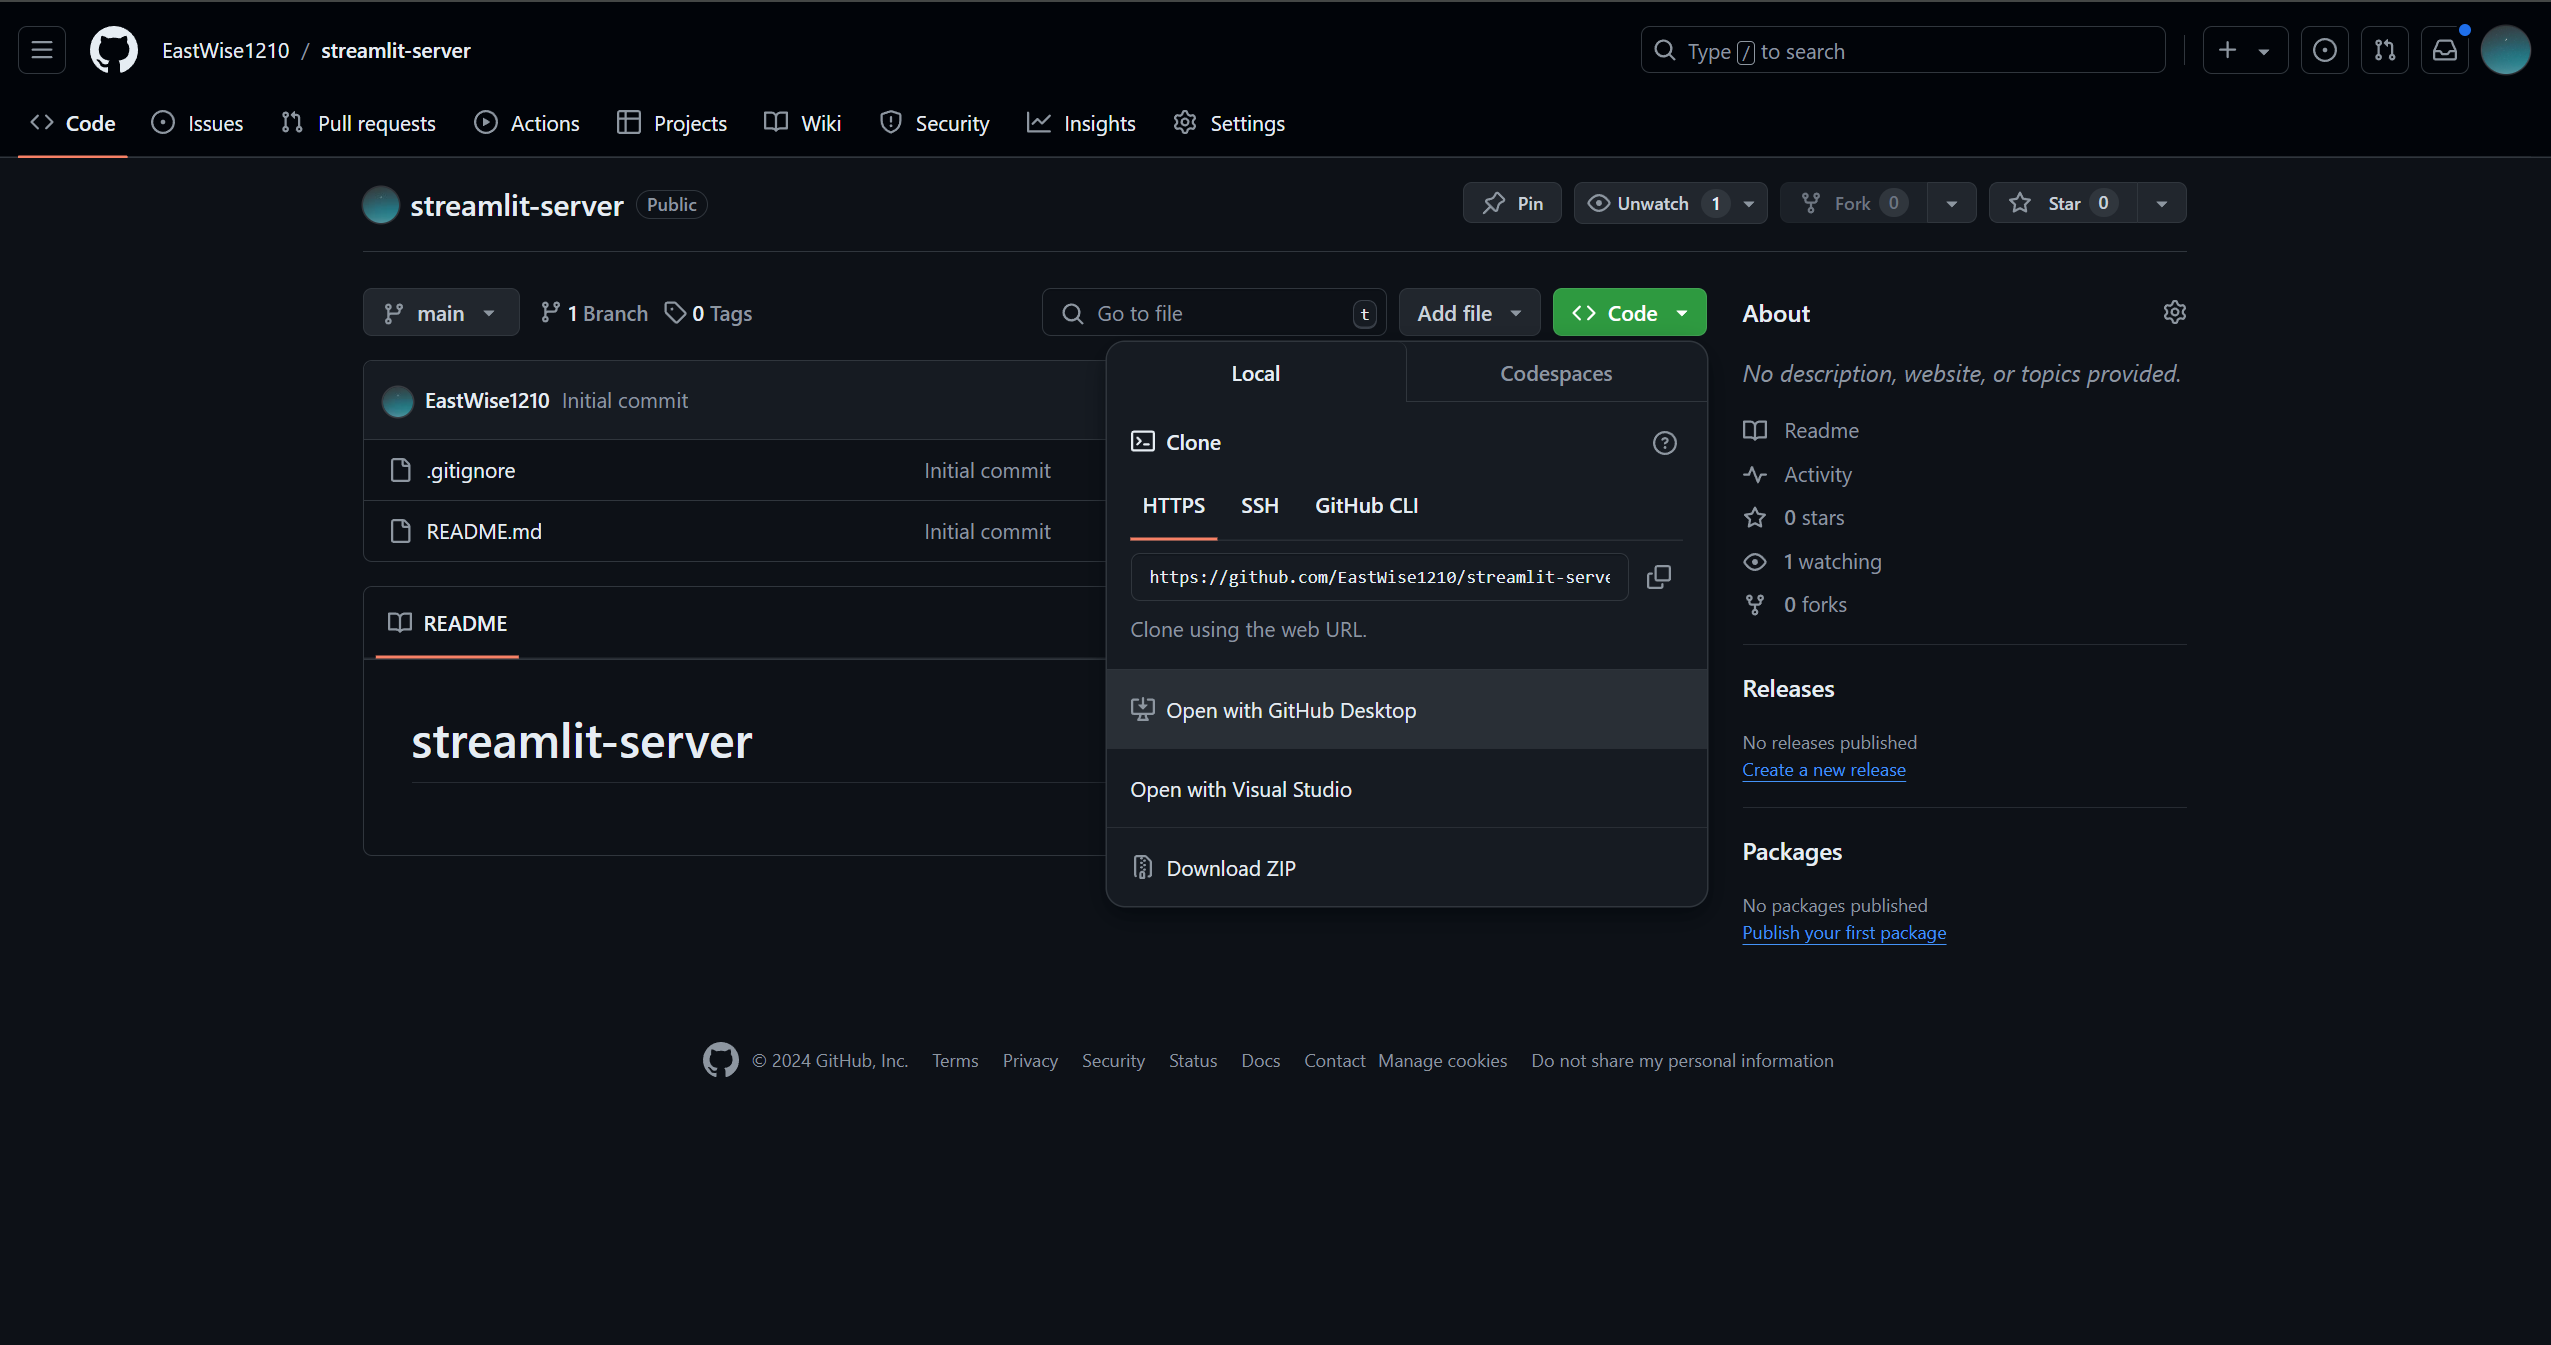Switch to the Code tab

(73, 123)
